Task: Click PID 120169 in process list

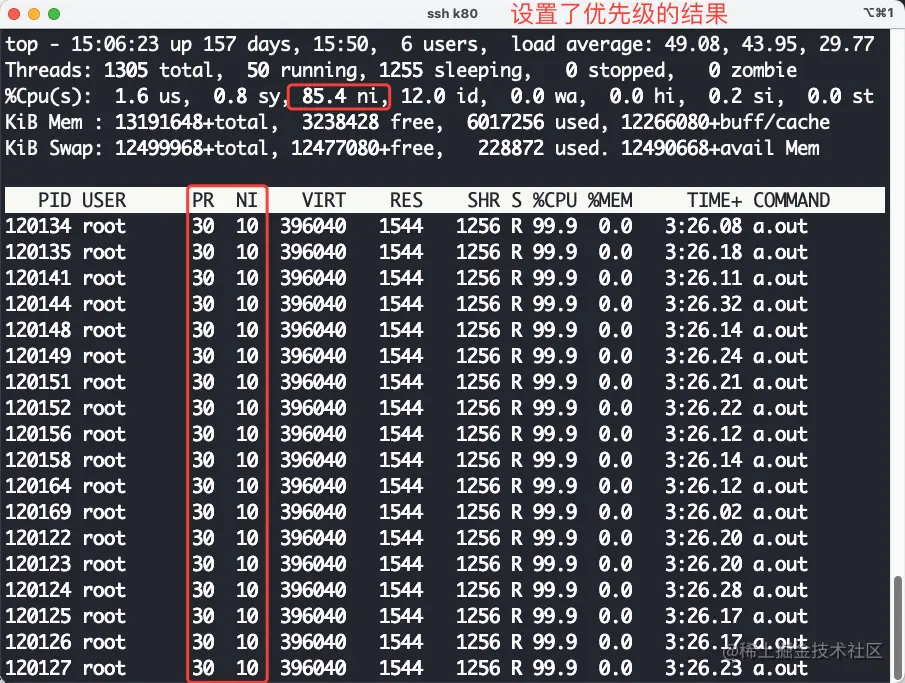Action: (x=38, y=512)
